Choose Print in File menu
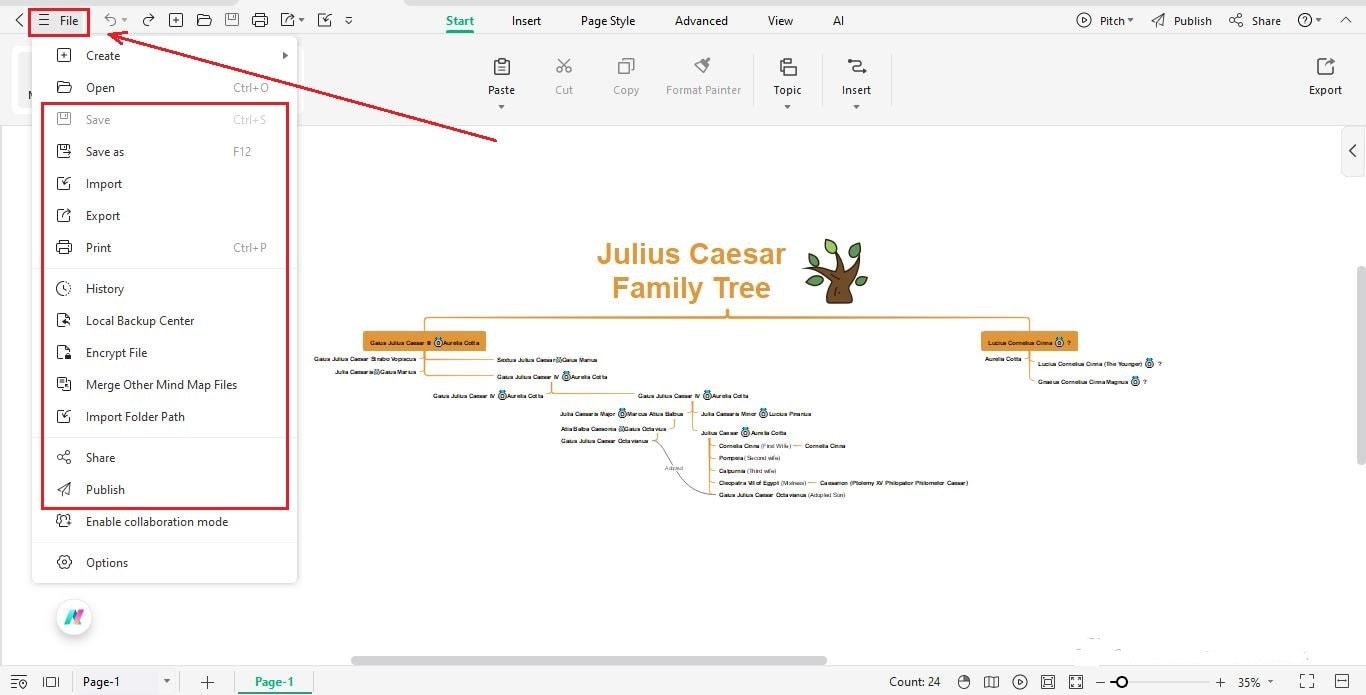Screen dimensions: 1366x695 tap(165, 248)
